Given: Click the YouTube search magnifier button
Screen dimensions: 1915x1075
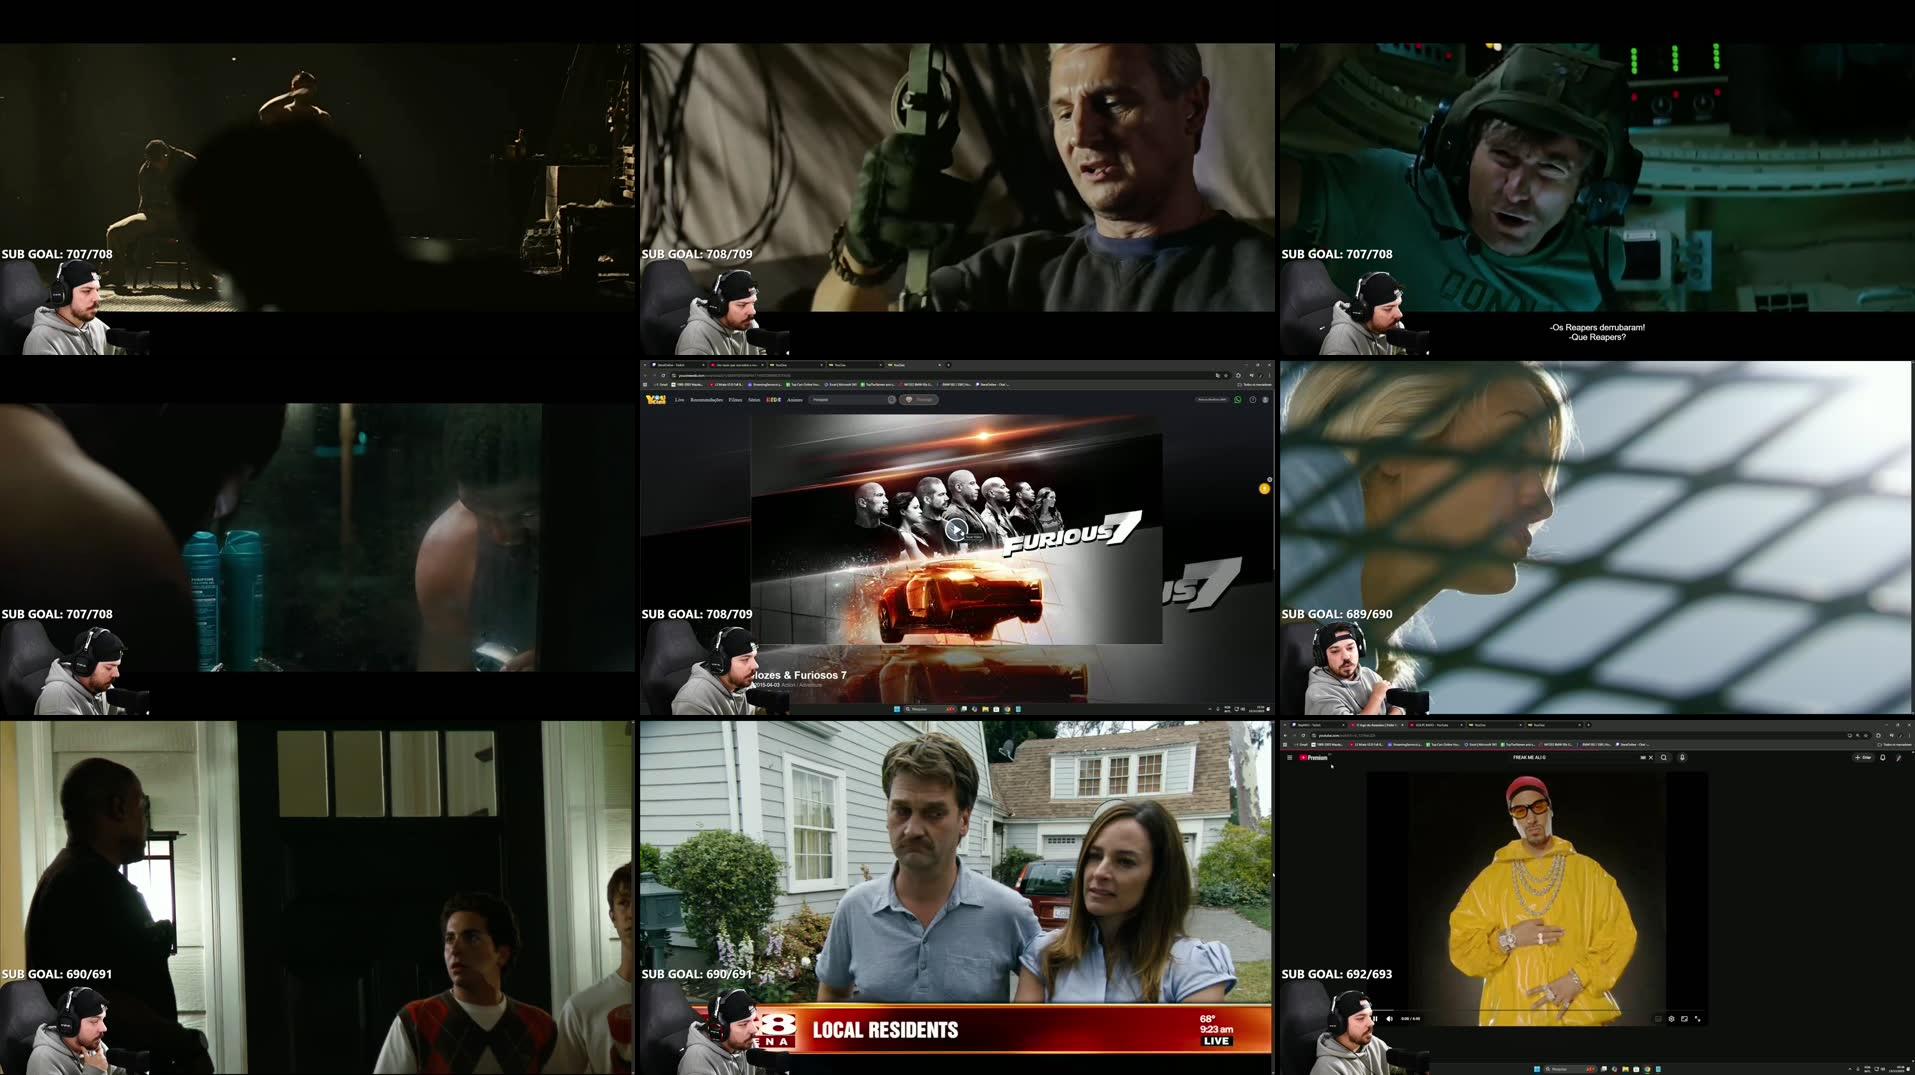Looking at the screenshot, I should [1664, 758].
